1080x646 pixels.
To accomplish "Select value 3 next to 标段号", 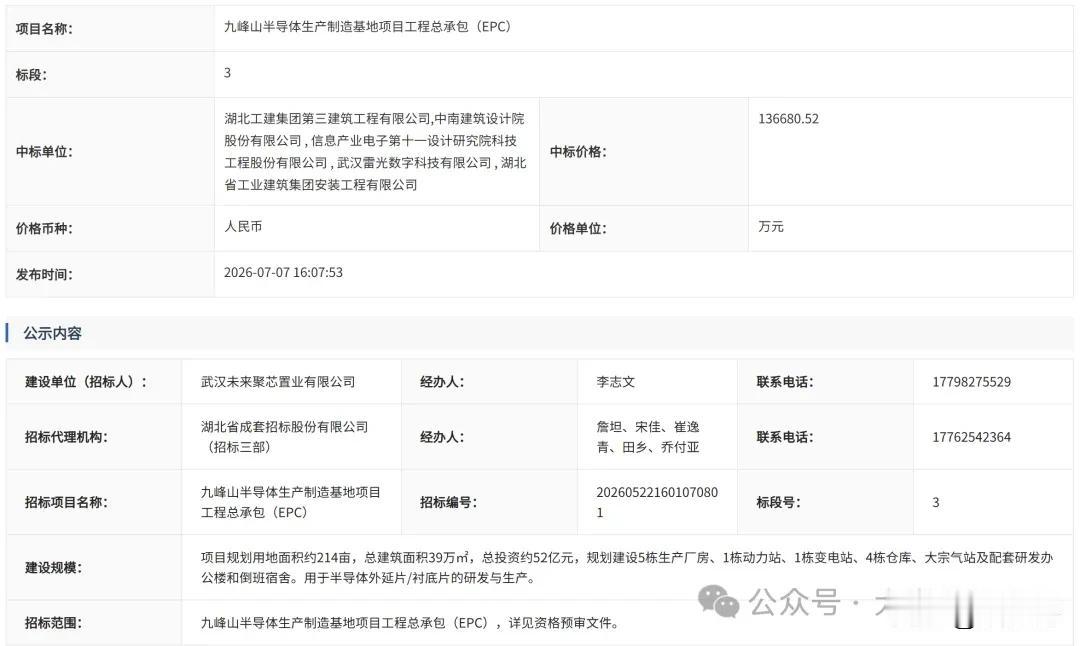I will click(936, 503).
